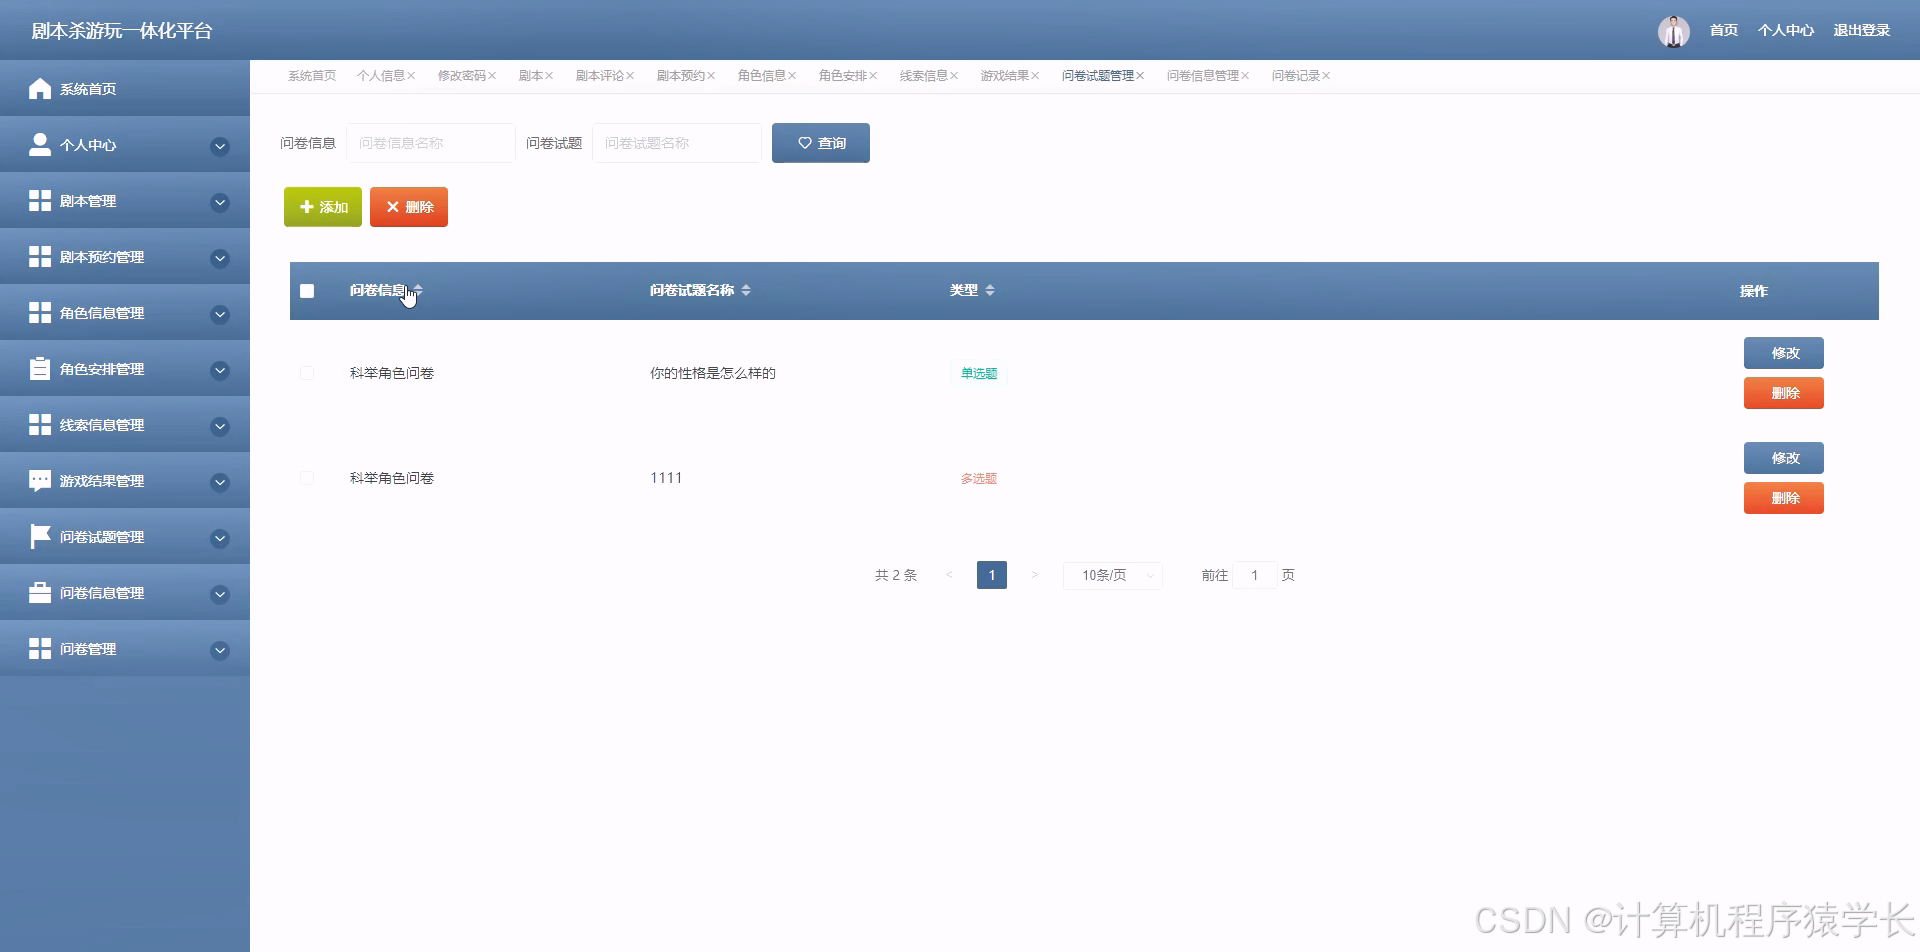Screen dimensions: 1920x952
Task: Select page 1 in pagination
Action: (992, 575)
